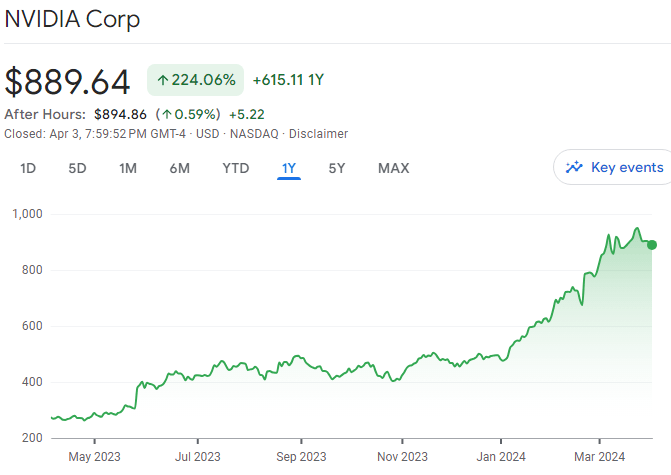
Task: Click the NVIDIA Corp title
Action: (x=72, y=19)
